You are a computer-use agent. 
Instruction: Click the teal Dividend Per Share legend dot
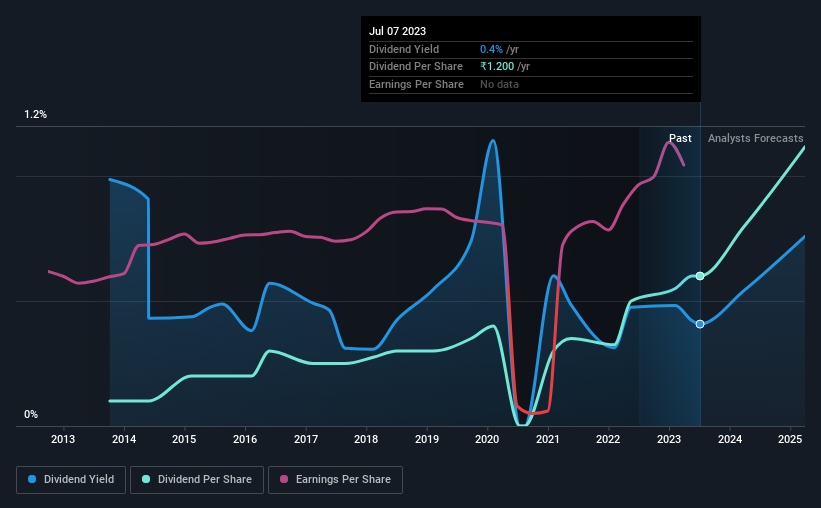[146, 479]
